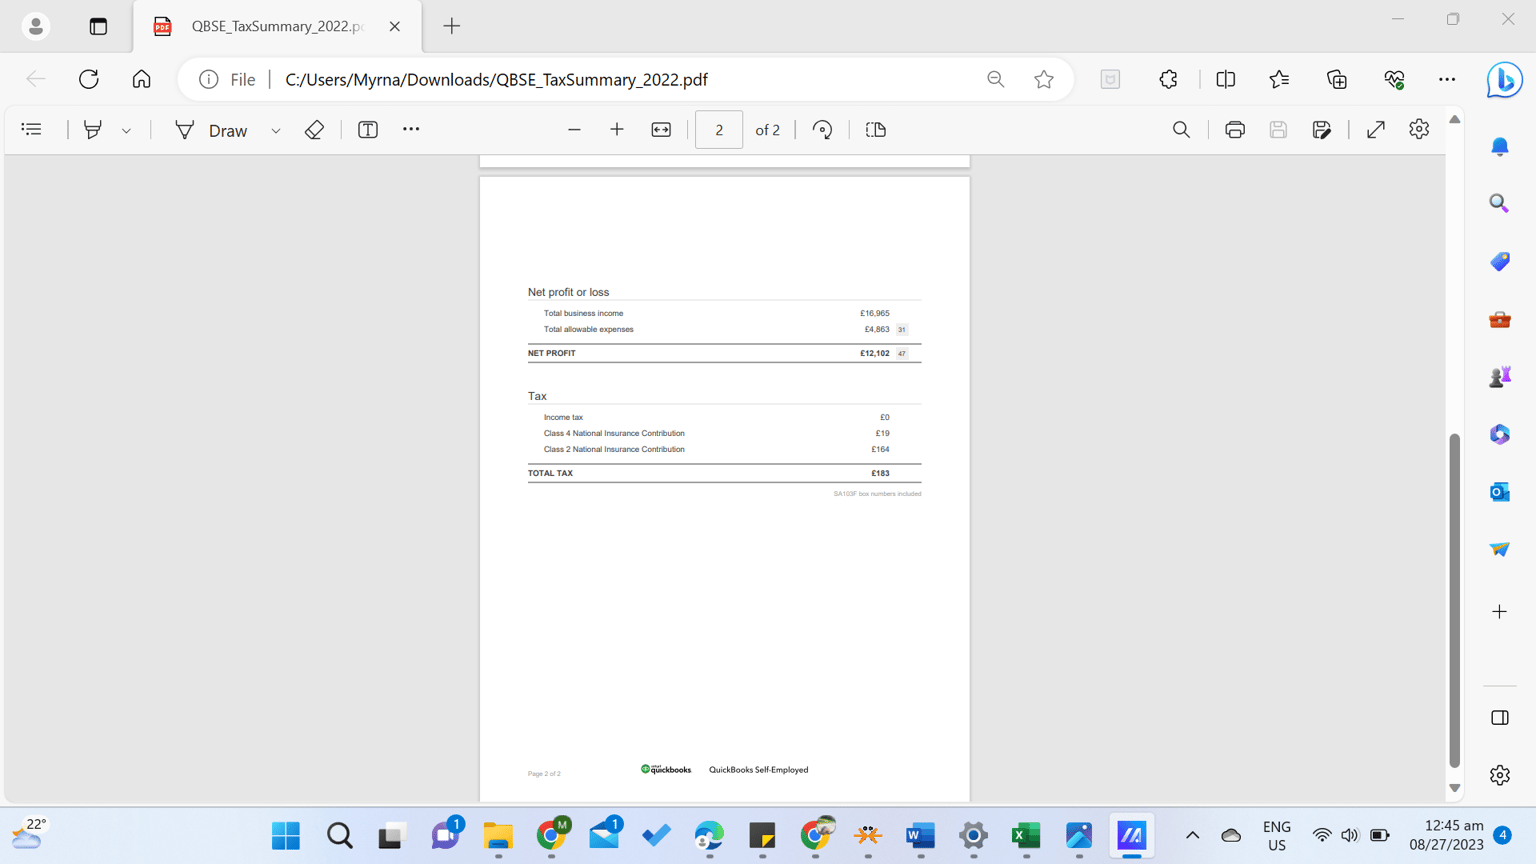The height and width of the screenshot is (864, 1536).
Task: Open a new browser tab
Action: tap(452, 27)
